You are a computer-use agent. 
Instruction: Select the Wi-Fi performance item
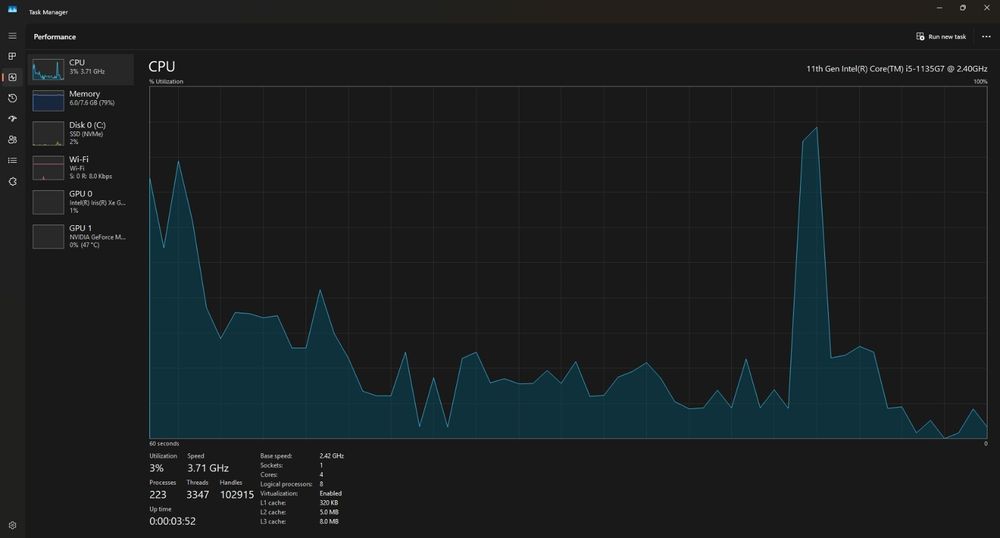pos(80,168)
